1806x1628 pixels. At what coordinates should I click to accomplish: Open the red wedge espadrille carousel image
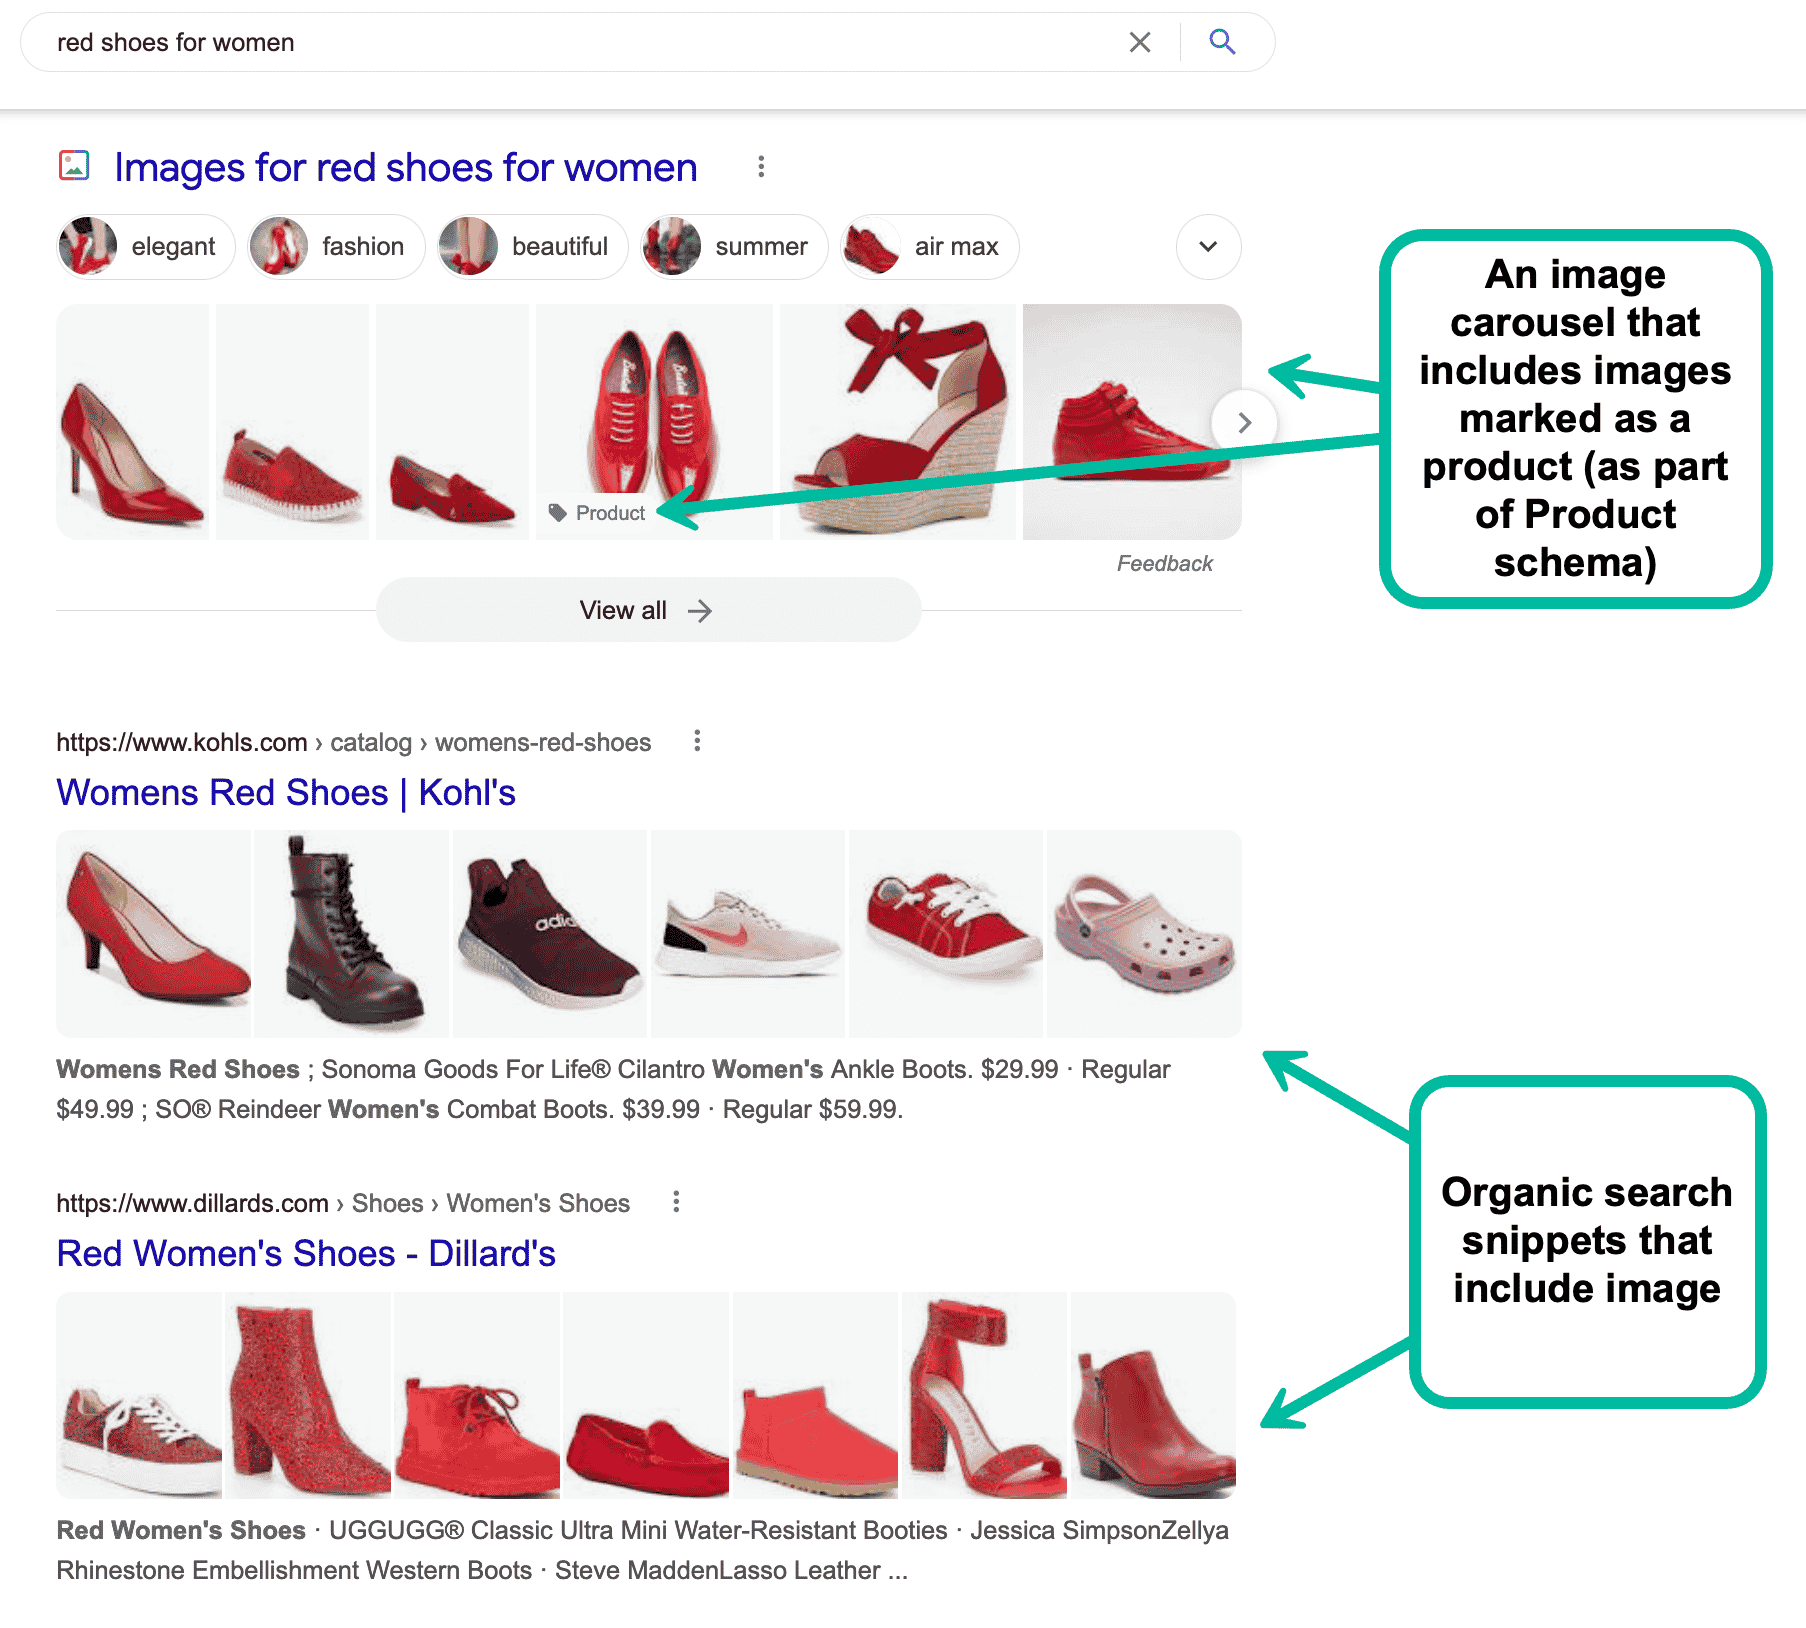[897, 422]
